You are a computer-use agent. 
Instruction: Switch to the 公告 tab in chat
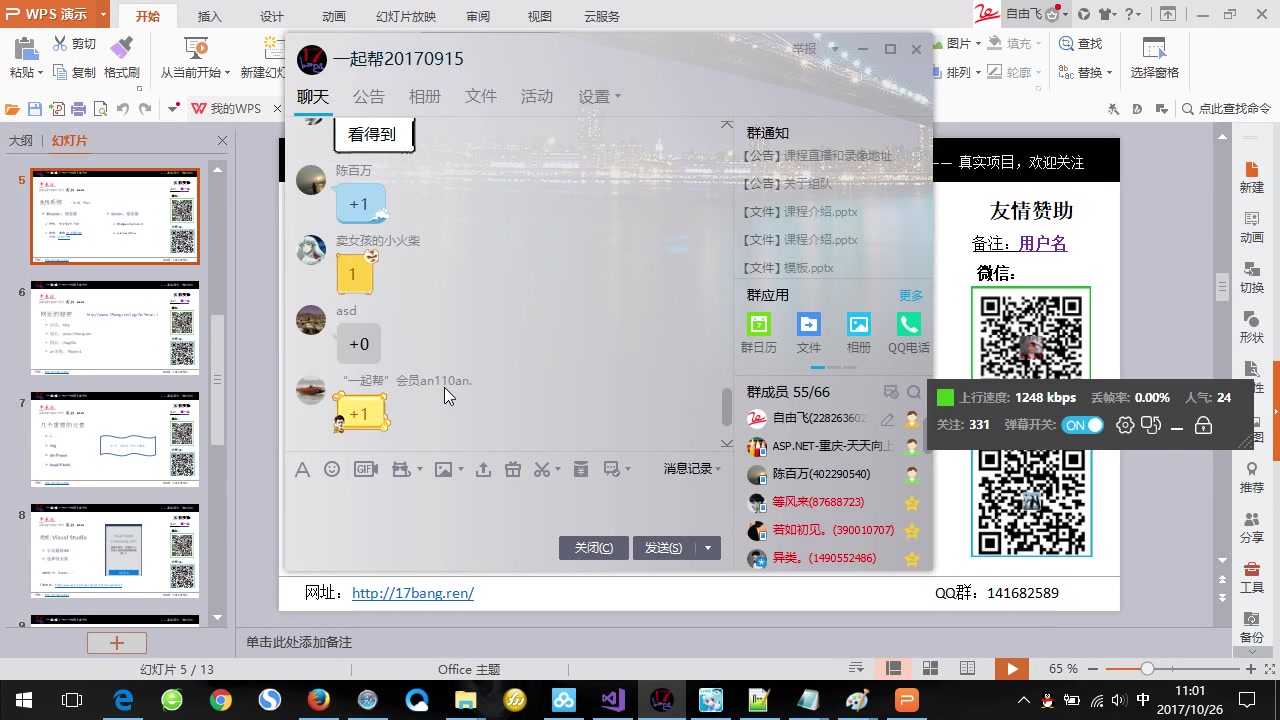click(x=368, y=96)
